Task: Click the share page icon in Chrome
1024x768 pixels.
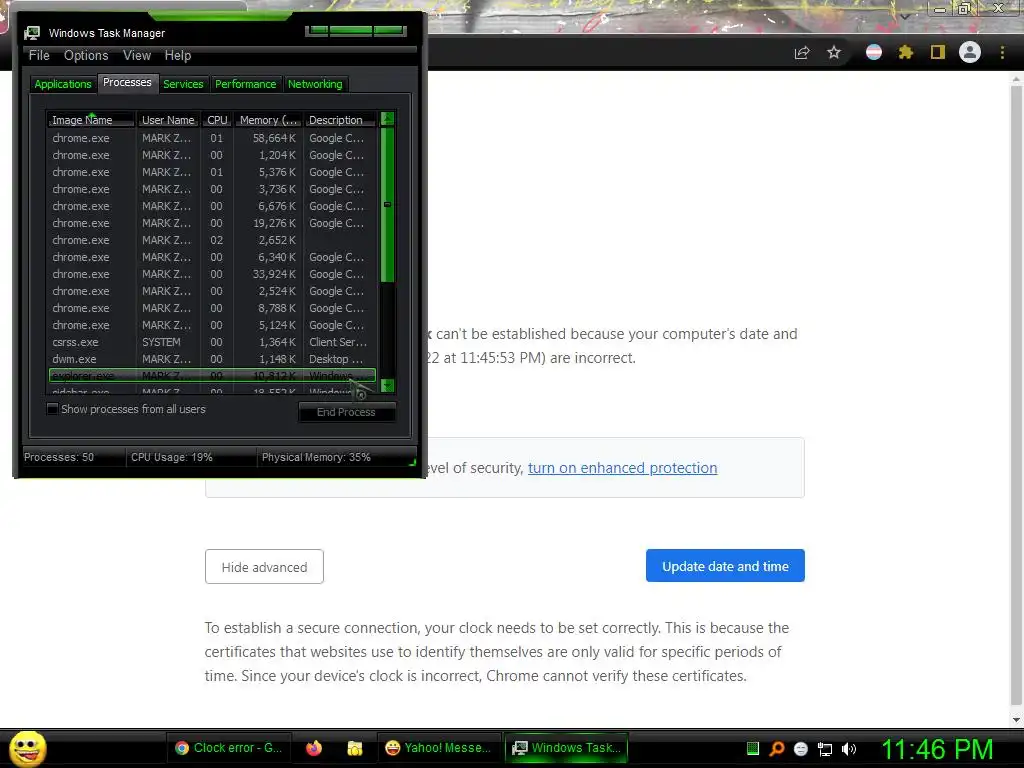Action: [802, 52]
